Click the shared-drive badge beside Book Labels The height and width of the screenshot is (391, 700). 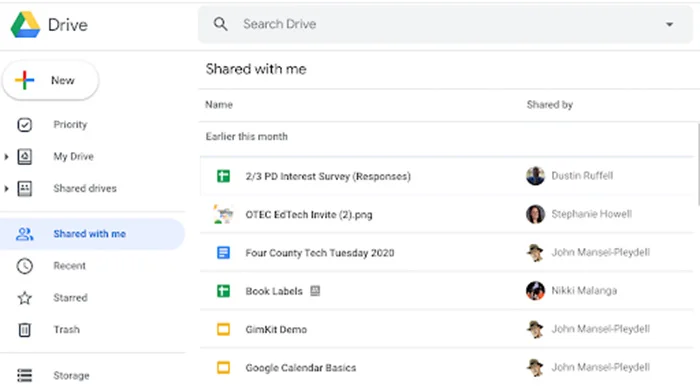coord(315,291)
